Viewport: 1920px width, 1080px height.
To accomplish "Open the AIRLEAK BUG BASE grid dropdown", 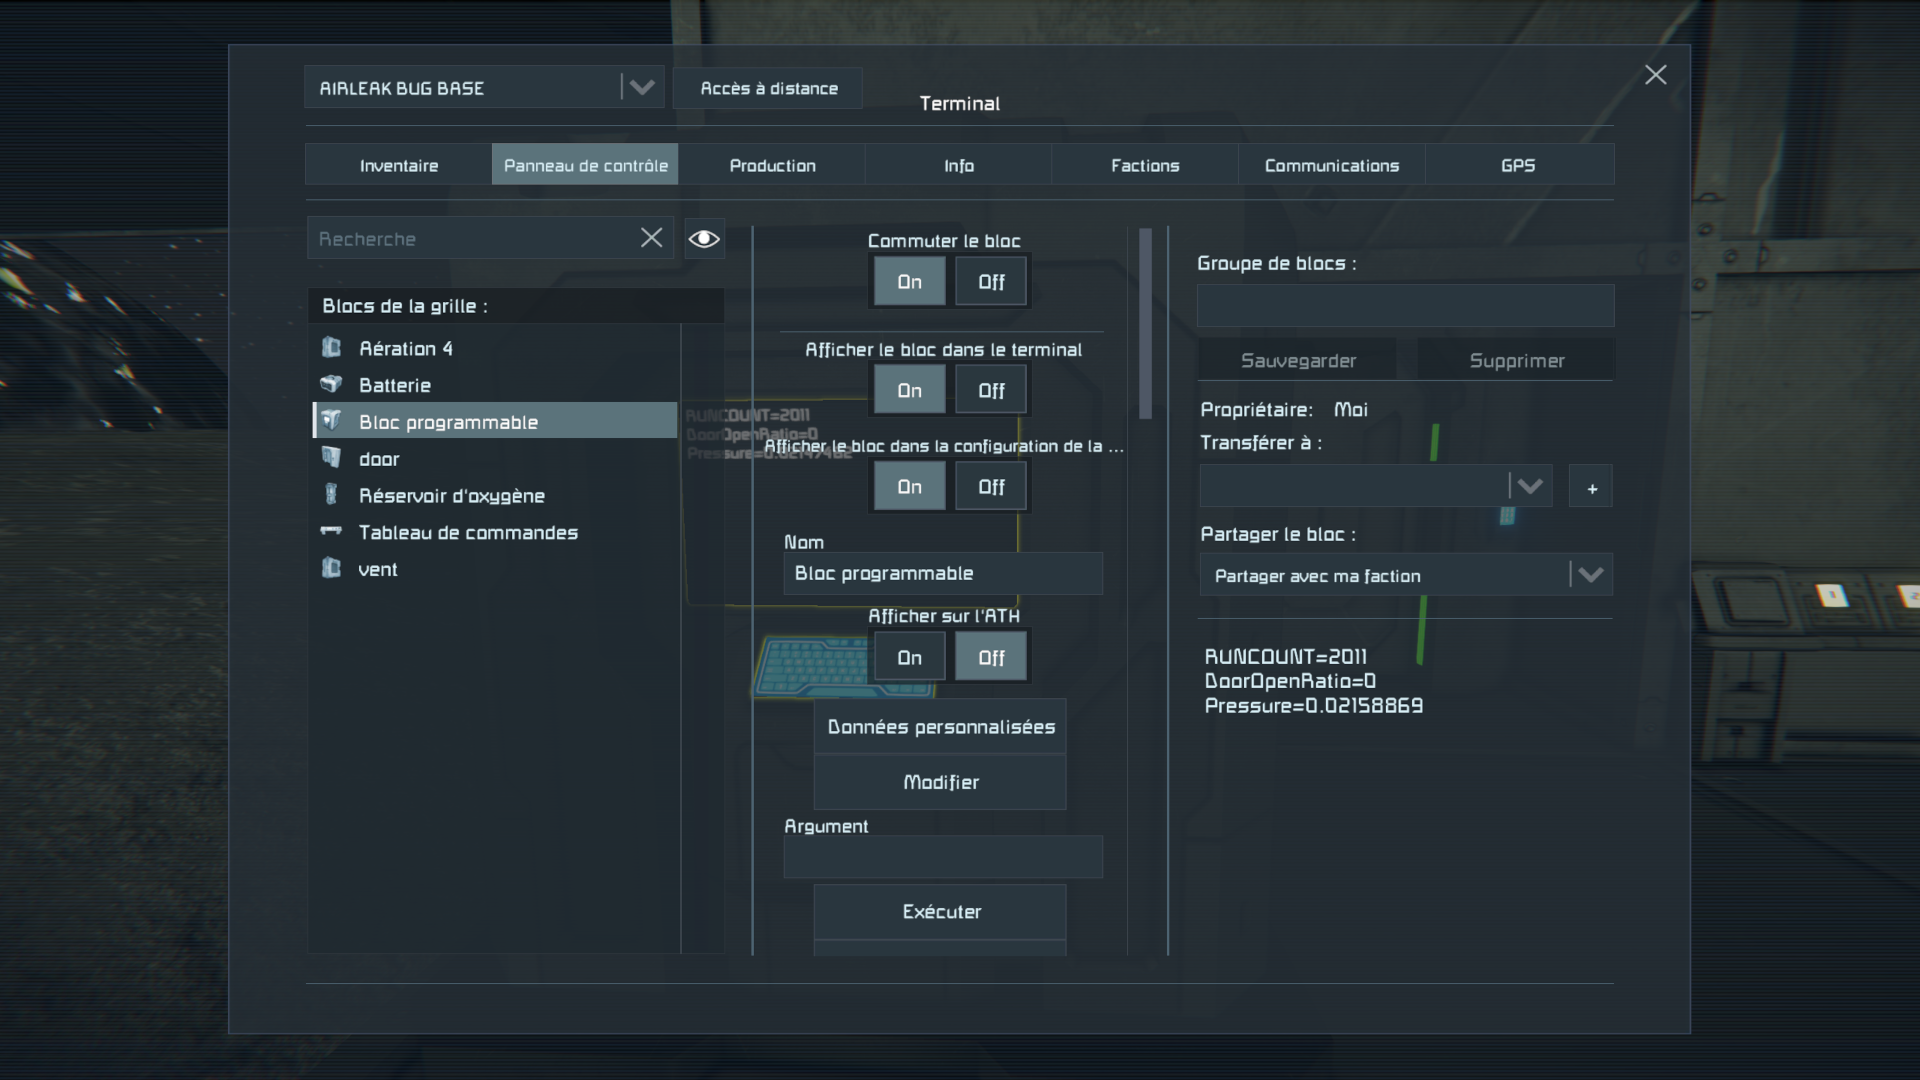I will point(641,88).
